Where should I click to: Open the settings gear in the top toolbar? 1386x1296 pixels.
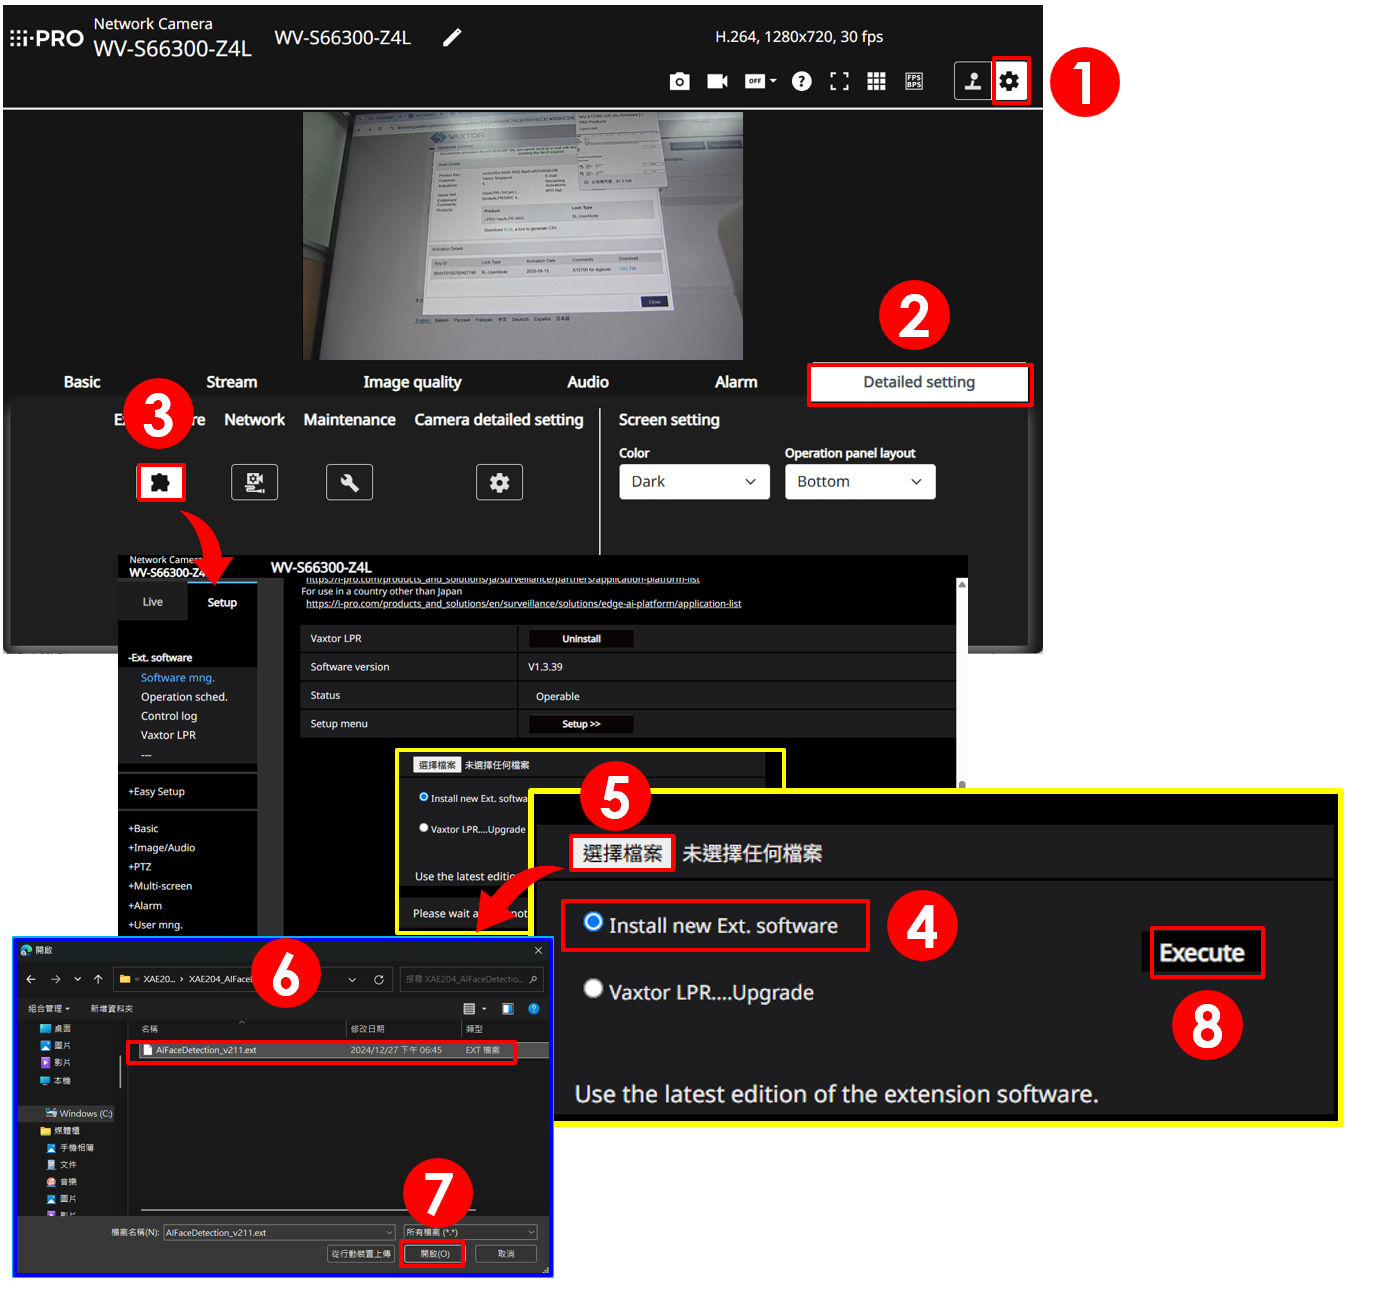coord(1010,81)
